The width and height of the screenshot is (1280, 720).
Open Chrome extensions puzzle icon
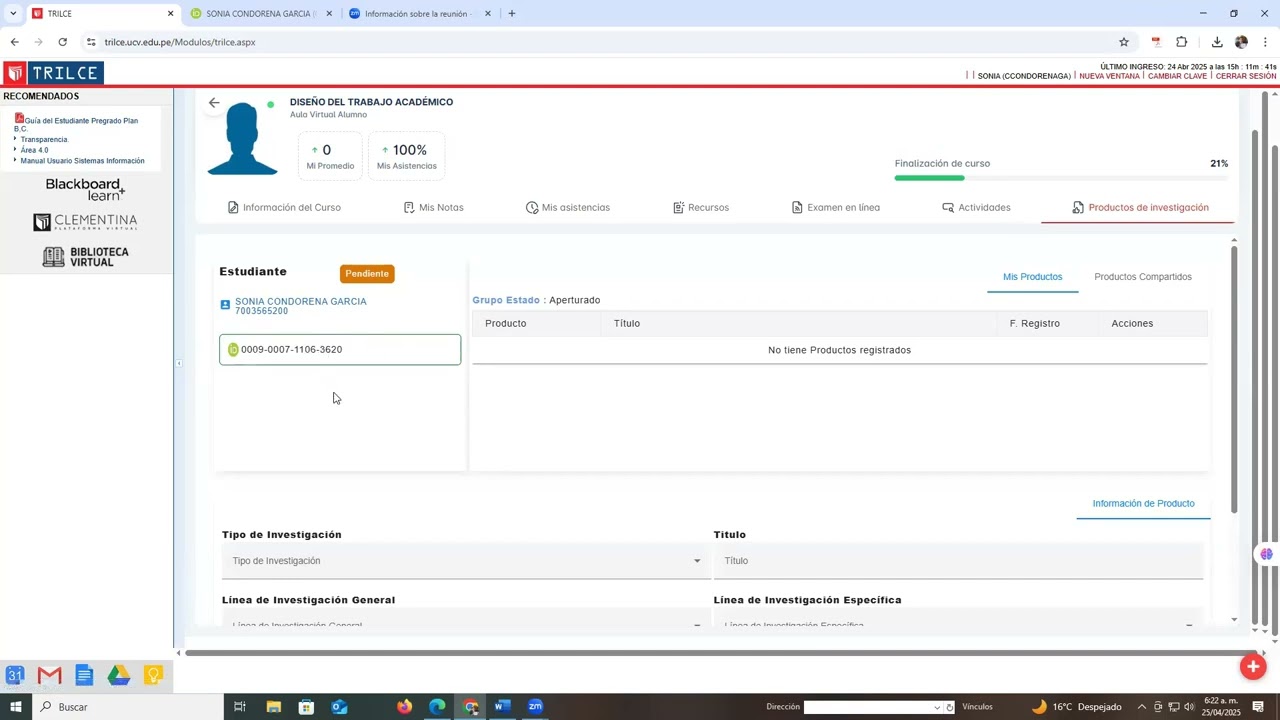1181,42
